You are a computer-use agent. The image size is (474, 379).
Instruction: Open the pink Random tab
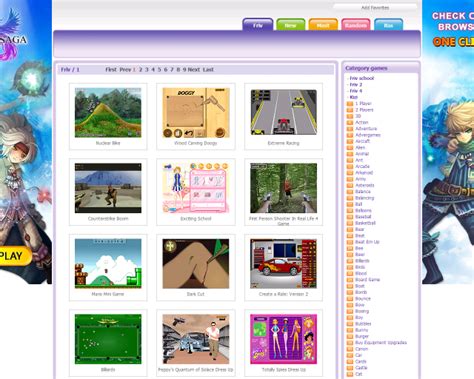click(x=356, y=25)
